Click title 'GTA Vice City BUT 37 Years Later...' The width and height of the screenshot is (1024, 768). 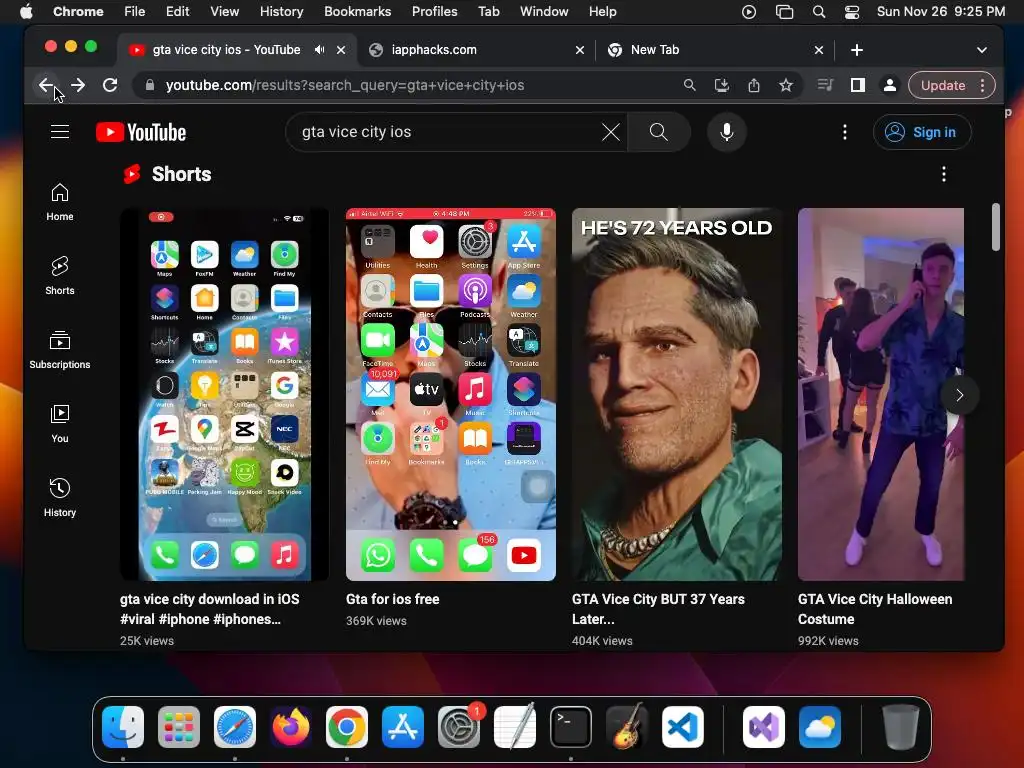pos(658,609)
